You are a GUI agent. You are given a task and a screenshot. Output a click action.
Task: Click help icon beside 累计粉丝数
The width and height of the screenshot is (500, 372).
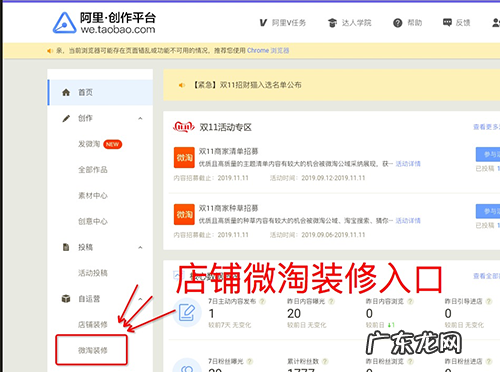[325, 361]
